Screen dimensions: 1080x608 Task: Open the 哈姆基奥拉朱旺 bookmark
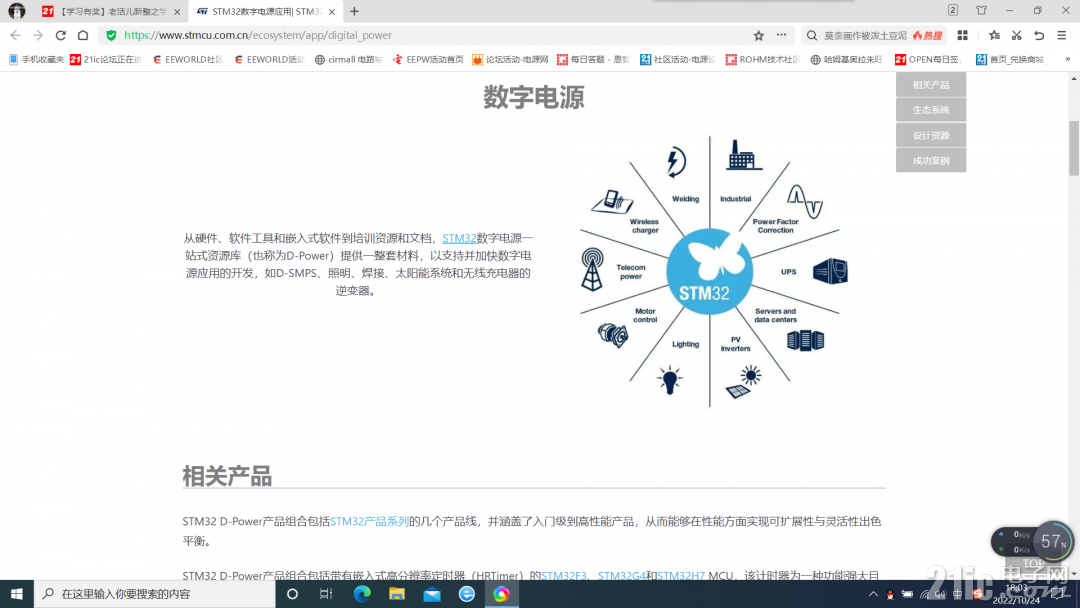pyautogui.click(x=847, y=60)
